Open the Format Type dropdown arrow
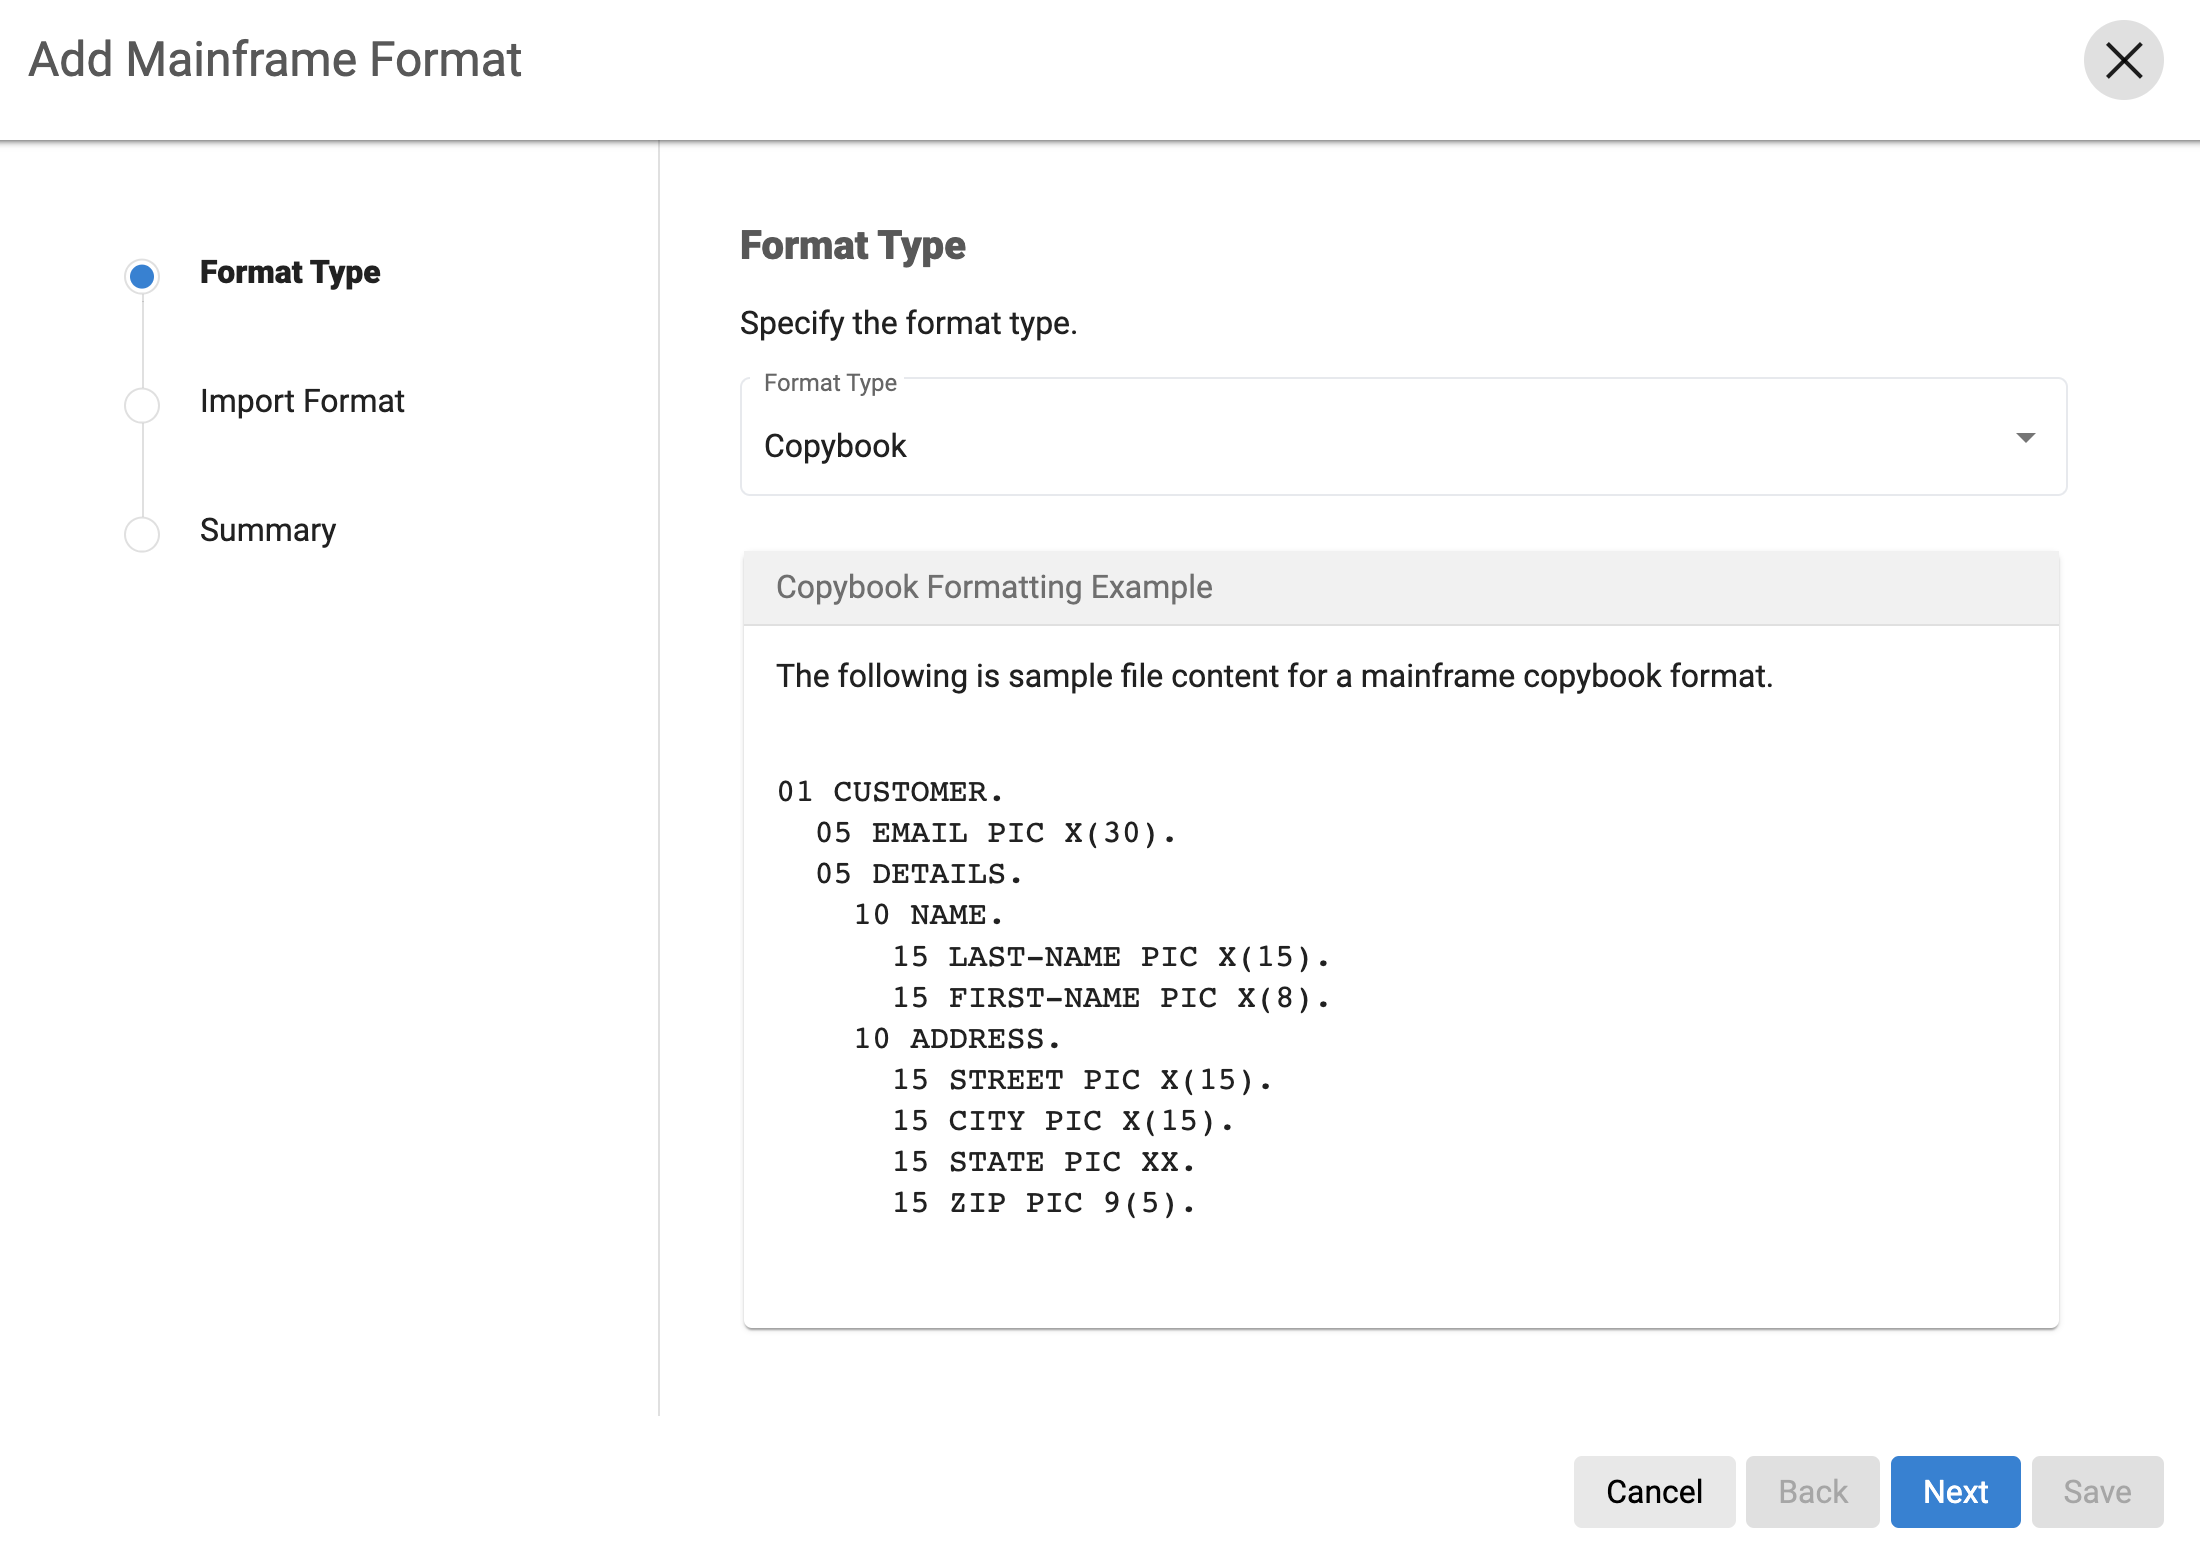2200x1558 pixels. coord(2025,438)
